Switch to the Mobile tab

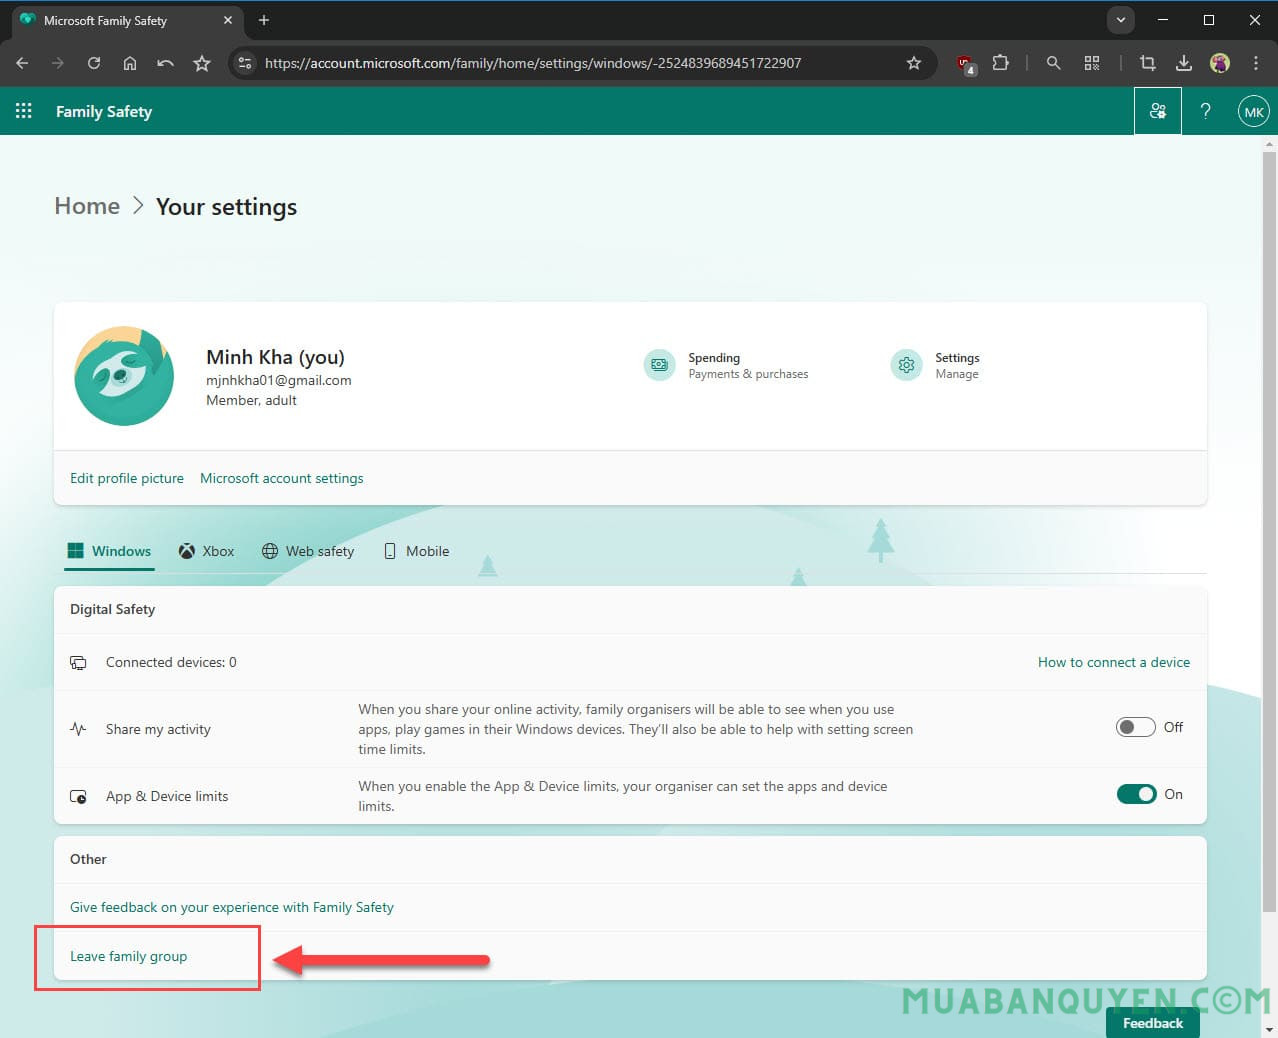(x=416, y=551)
